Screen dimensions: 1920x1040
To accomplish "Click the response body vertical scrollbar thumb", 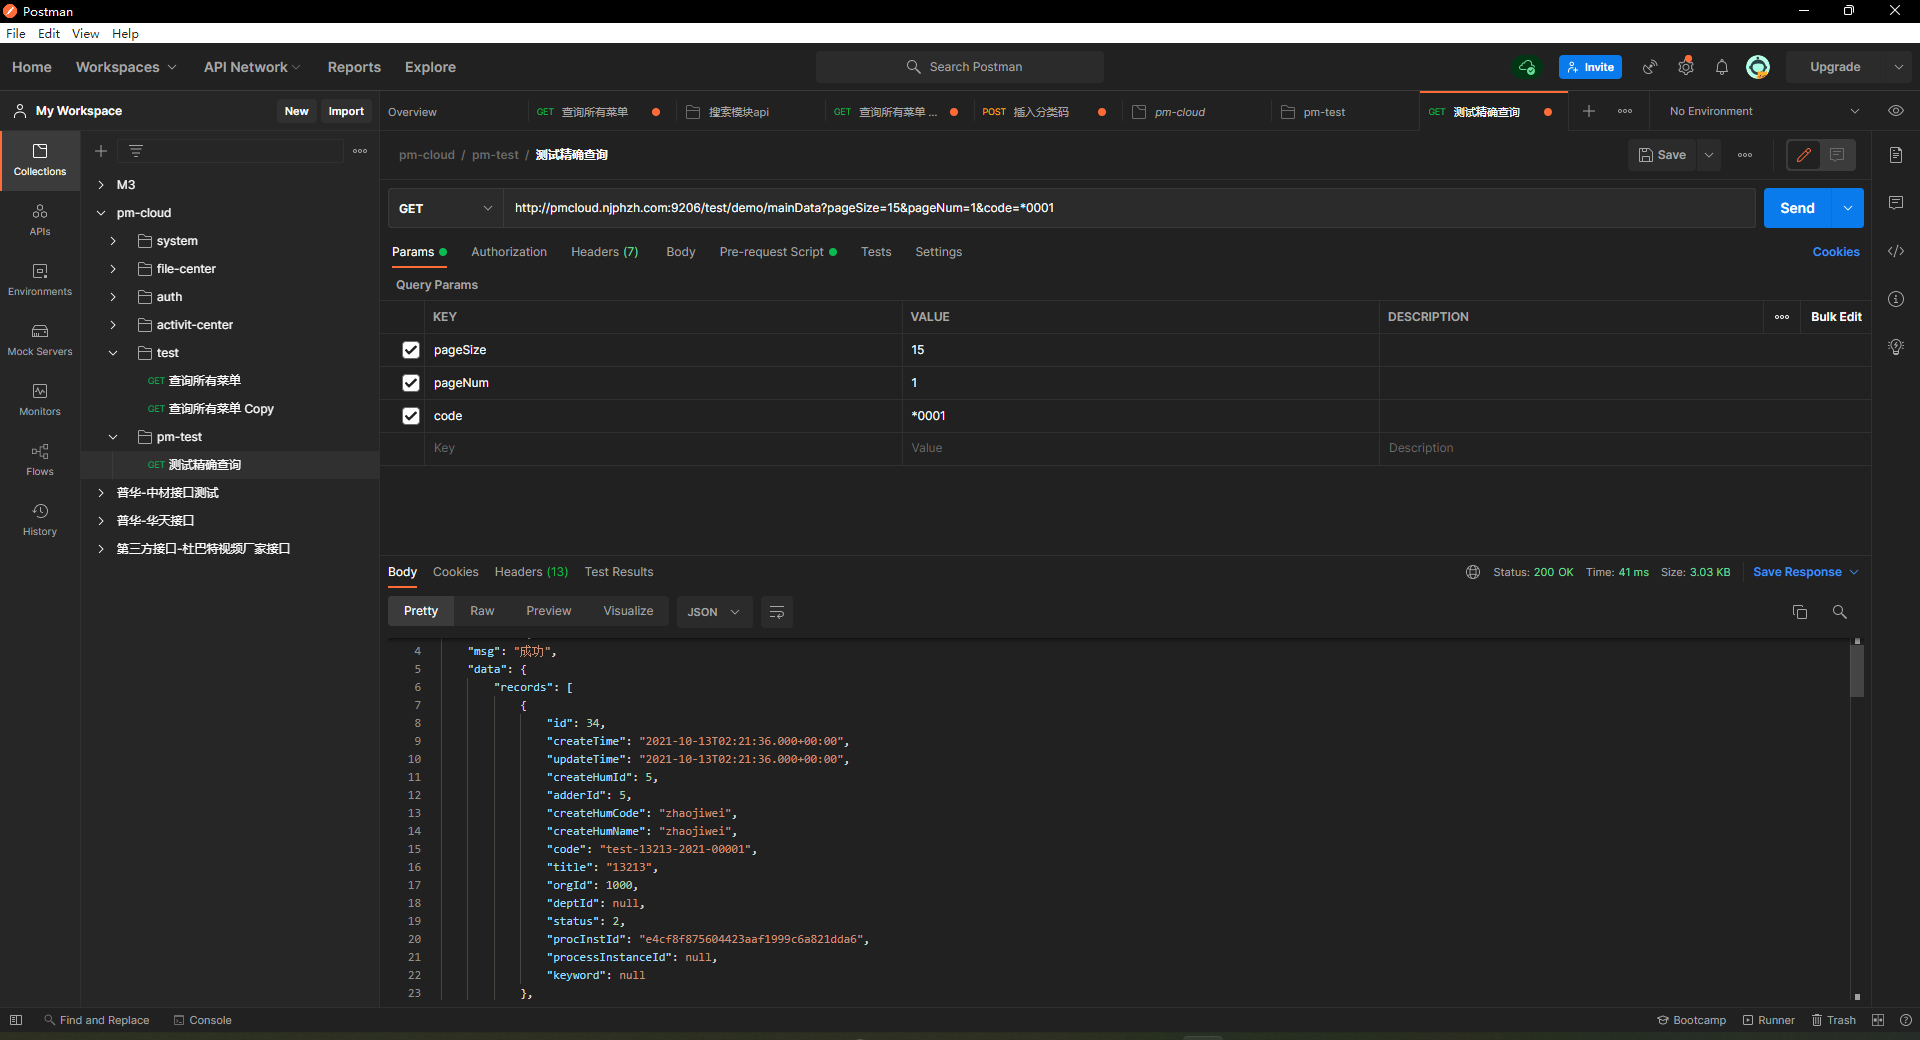I will (1857, 670).
